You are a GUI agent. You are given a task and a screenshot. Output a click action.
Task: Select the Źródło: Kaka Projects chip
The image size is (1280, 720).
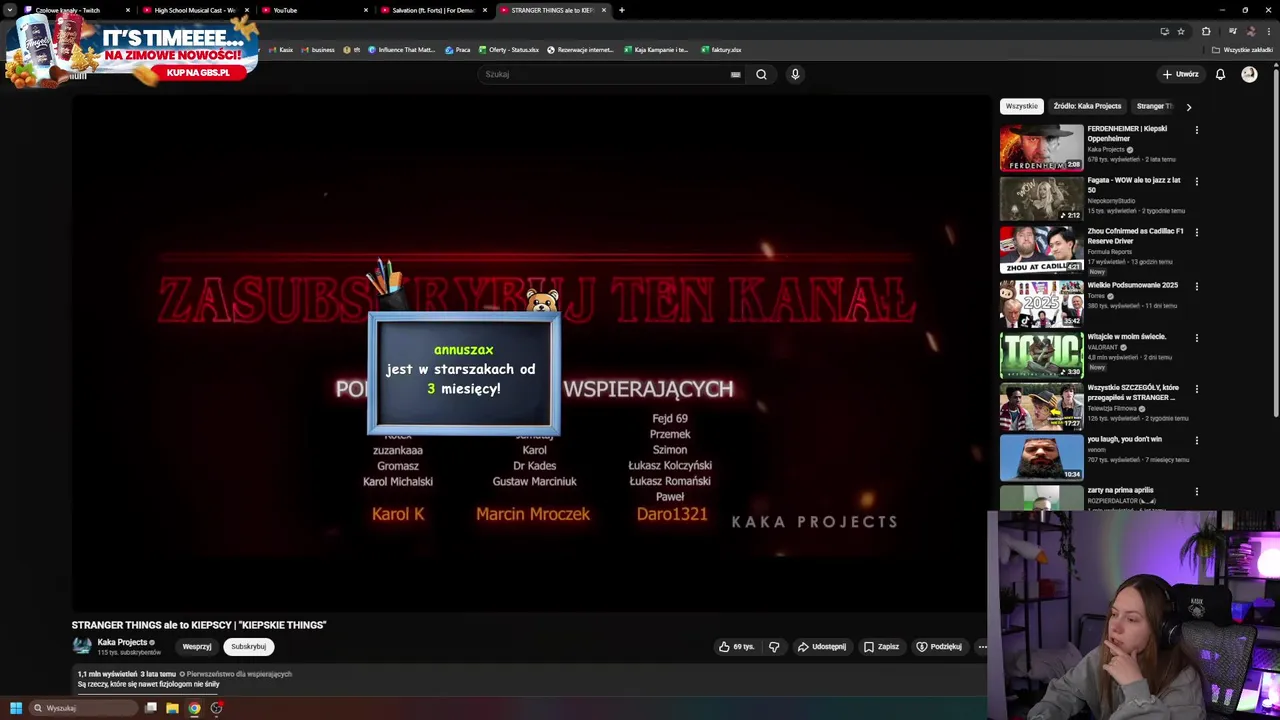pos(1087,106)
